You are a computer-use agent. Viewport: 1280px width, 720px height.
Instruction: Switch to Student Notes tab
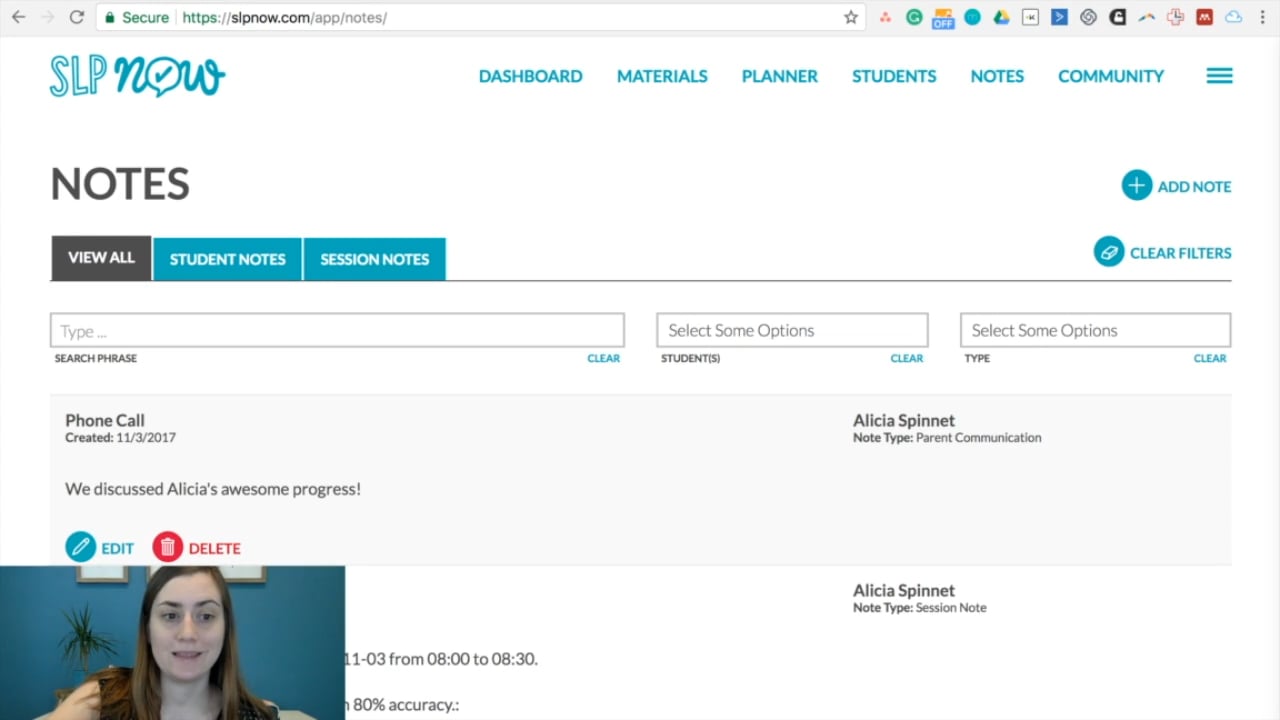[227, 259]
